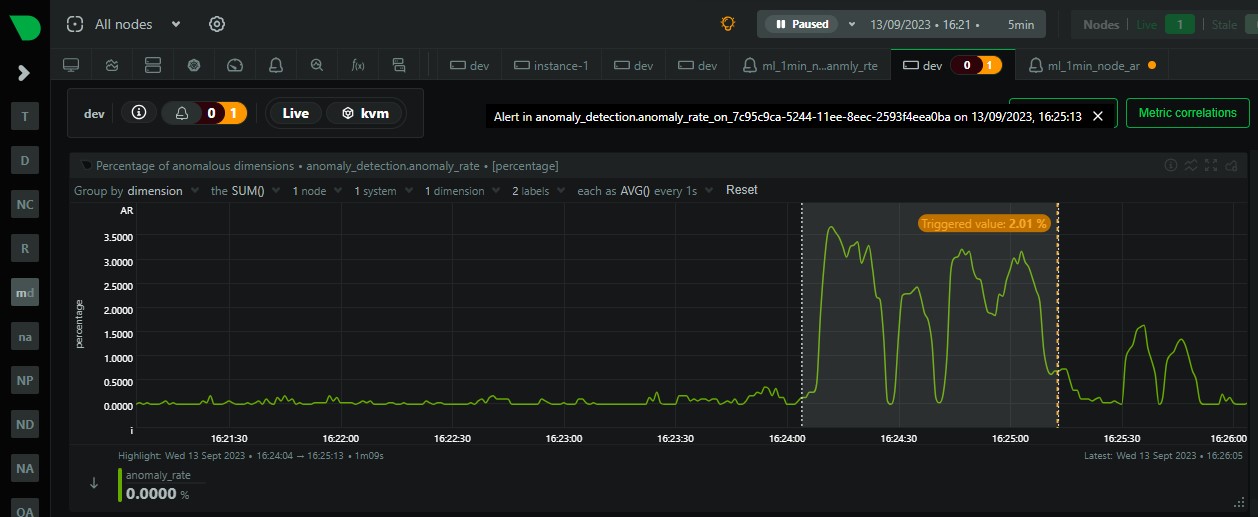
Task: Click the dev node info icon
Action: pos(139,113)
